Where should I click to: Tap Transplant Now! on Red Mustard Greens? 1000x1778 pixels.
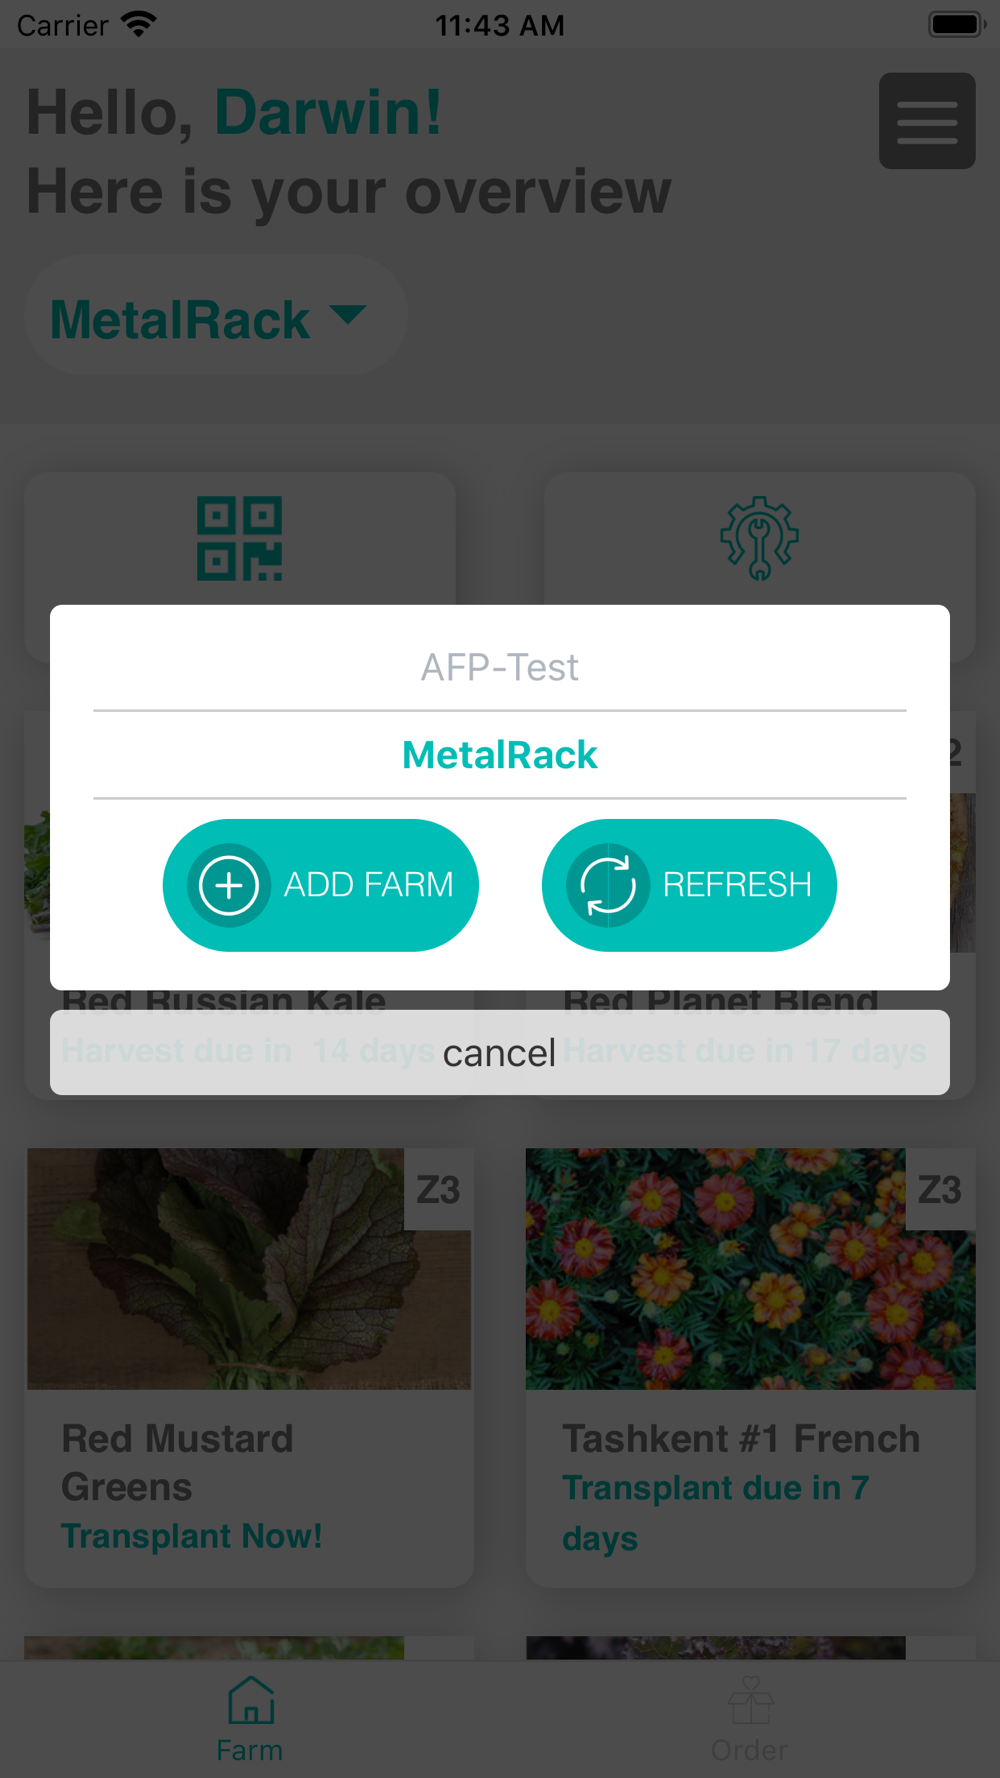(x=192, y=1536)
